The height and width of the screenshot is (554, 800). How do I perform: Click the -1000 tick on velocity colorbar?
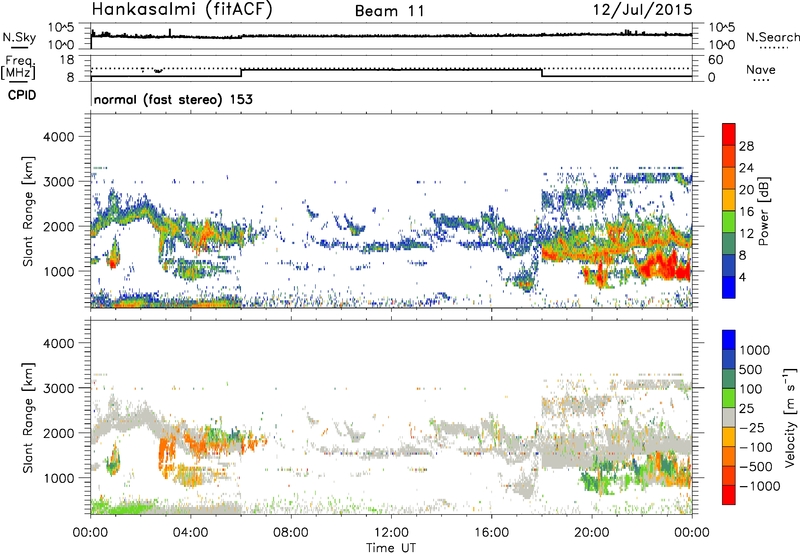click(760, 486)
